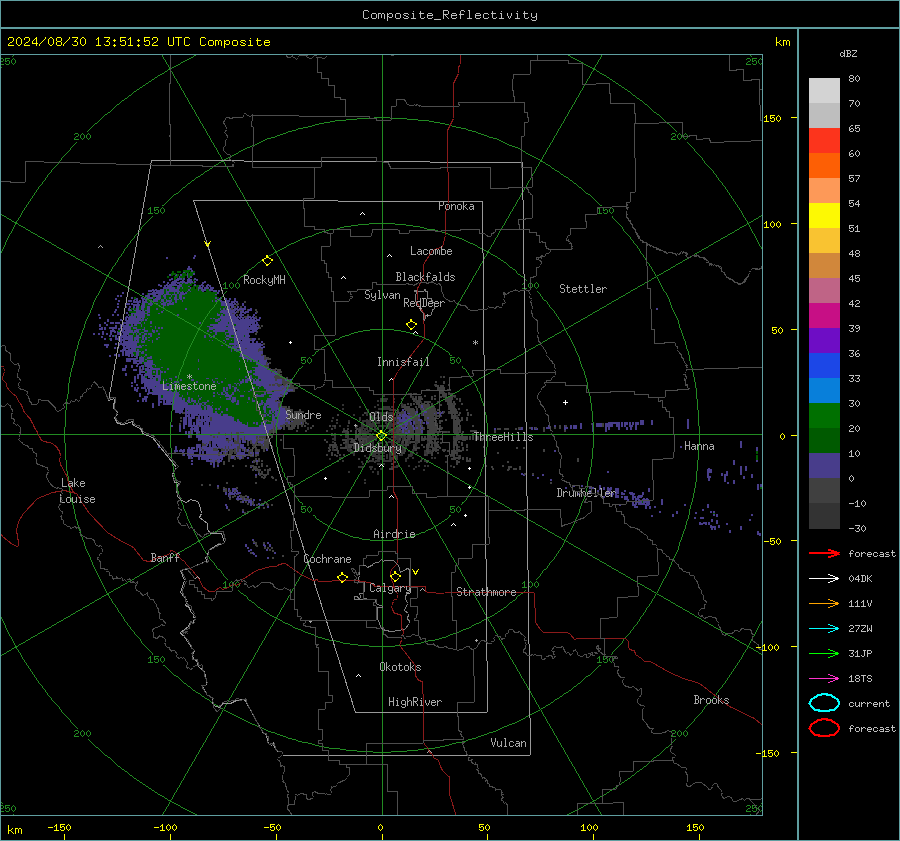The image size is (900, 841).
Task: Click the Lacombe label
Action: point(431,251)
